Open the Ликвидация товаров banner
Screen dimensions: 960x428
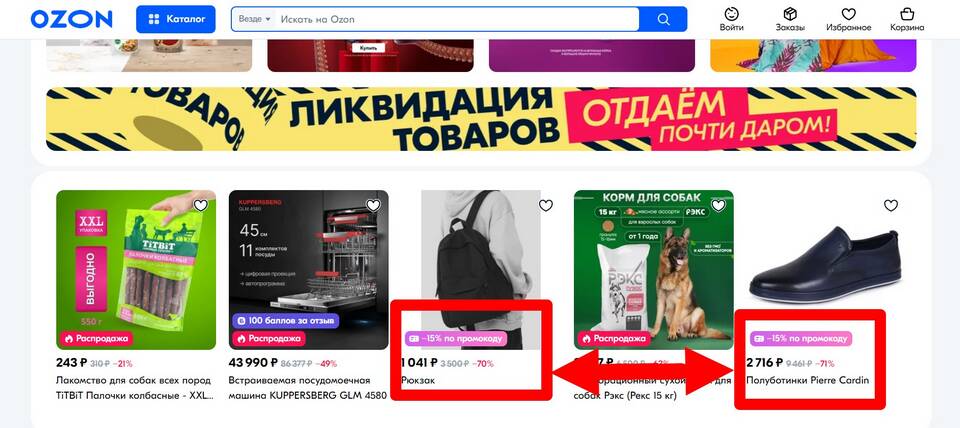pyautogui.click(x=481, y=119)
